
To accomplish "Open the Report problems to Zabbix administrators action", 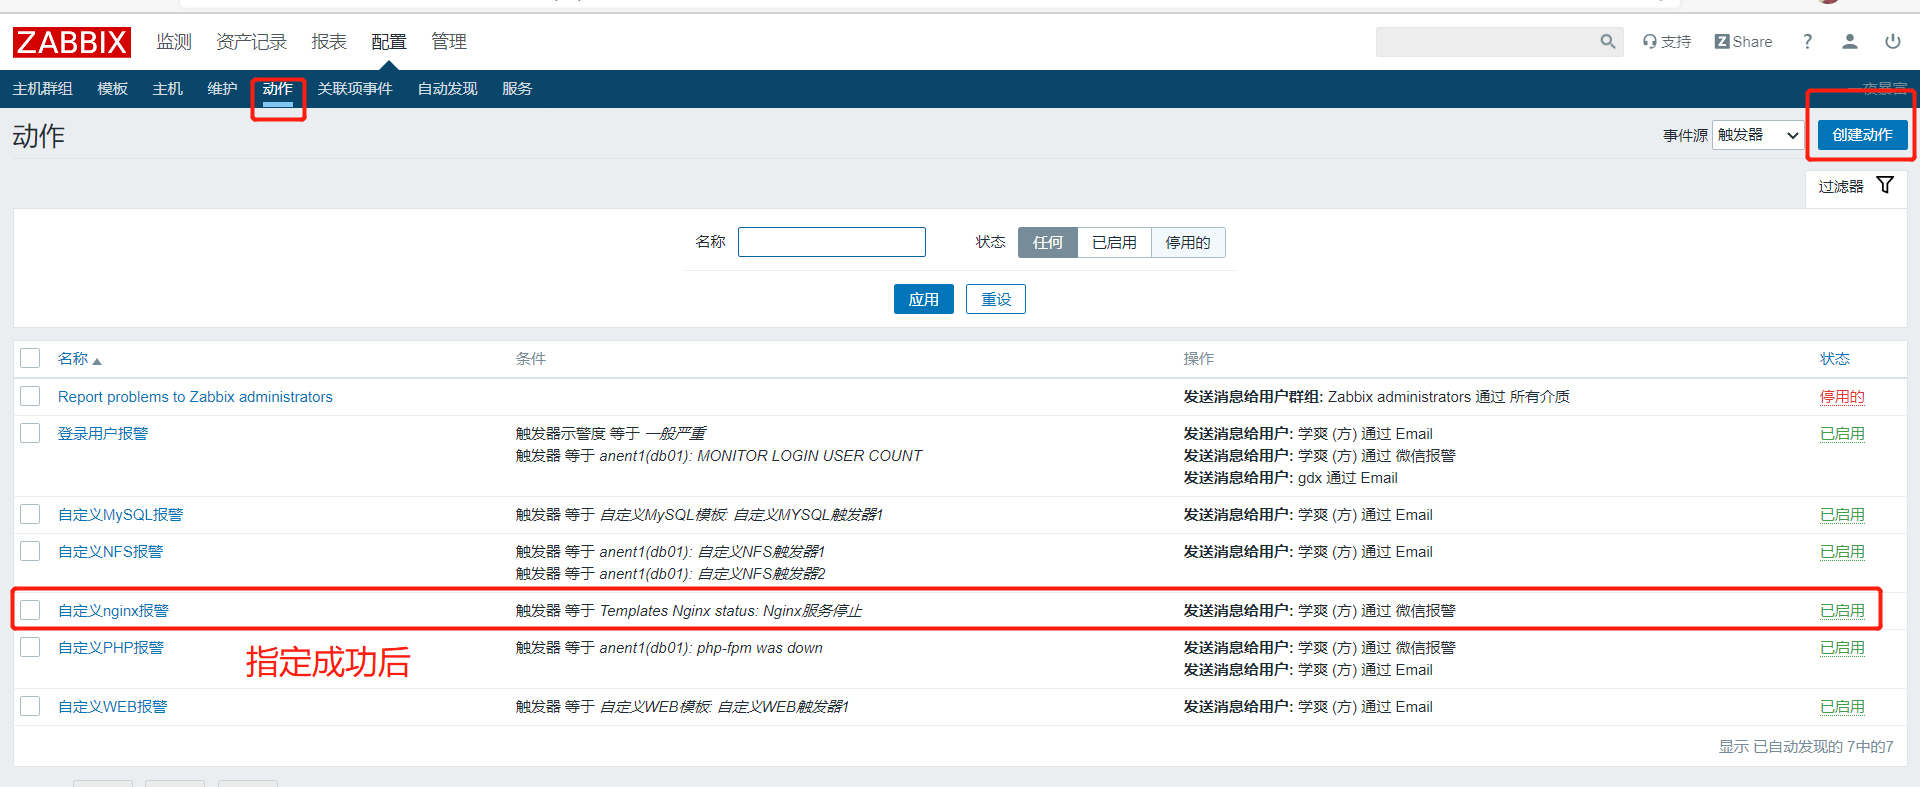I will (195, 397).
